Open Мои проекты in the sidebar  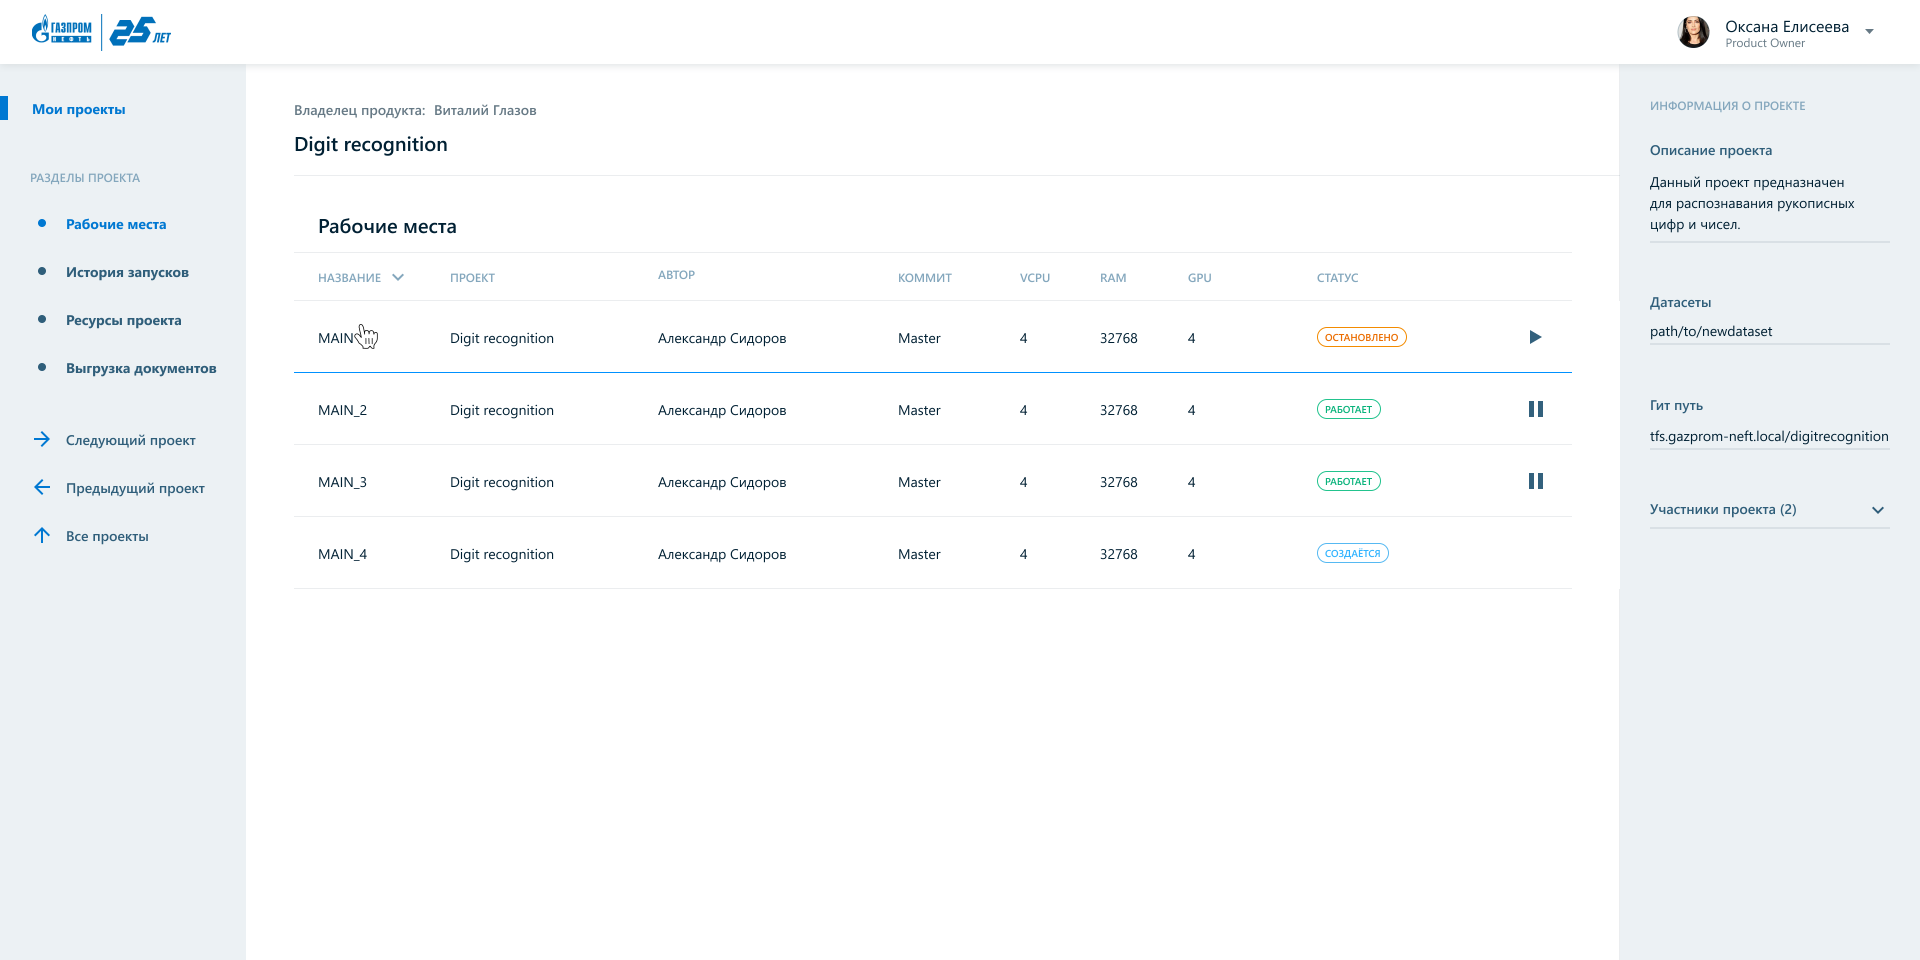point(79,109)
